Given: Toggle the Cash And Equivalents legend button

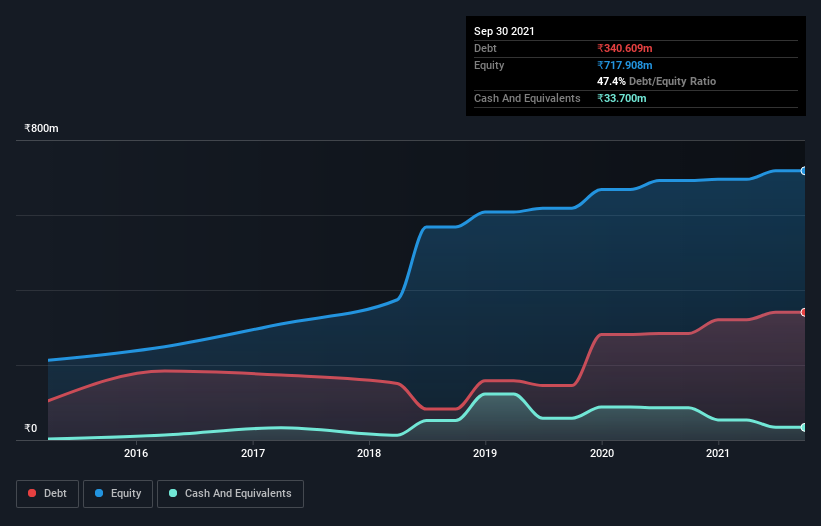Looking at the screenshot, I should (230, 494).
